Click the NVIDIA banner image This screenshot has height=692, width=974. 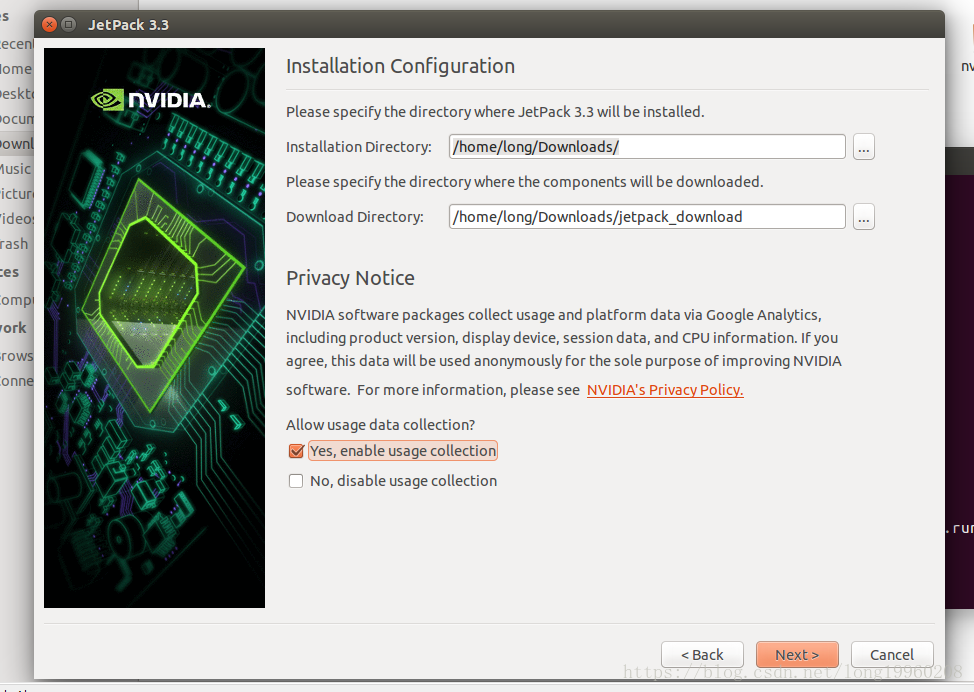pos(154,328)
